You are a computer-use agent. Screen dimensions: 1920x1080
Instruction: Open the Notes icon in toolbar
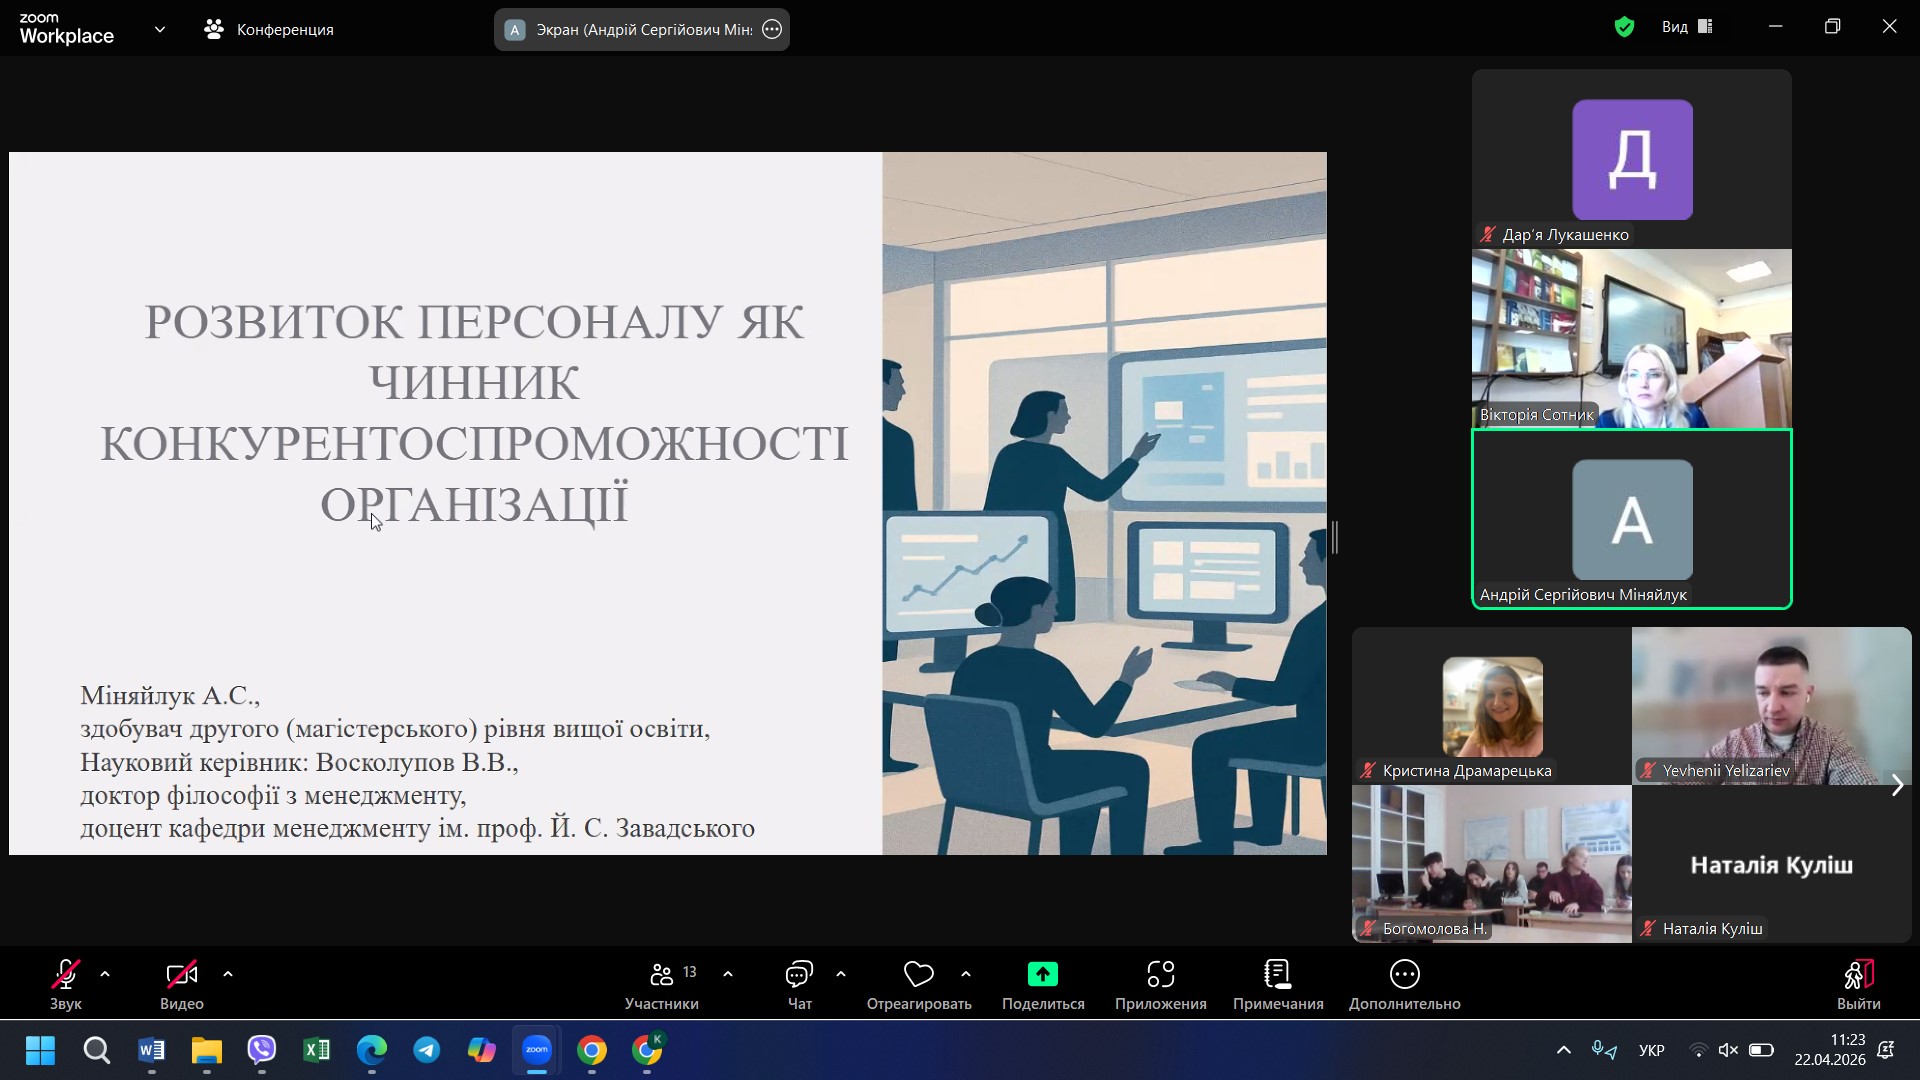coord(1277,974)
